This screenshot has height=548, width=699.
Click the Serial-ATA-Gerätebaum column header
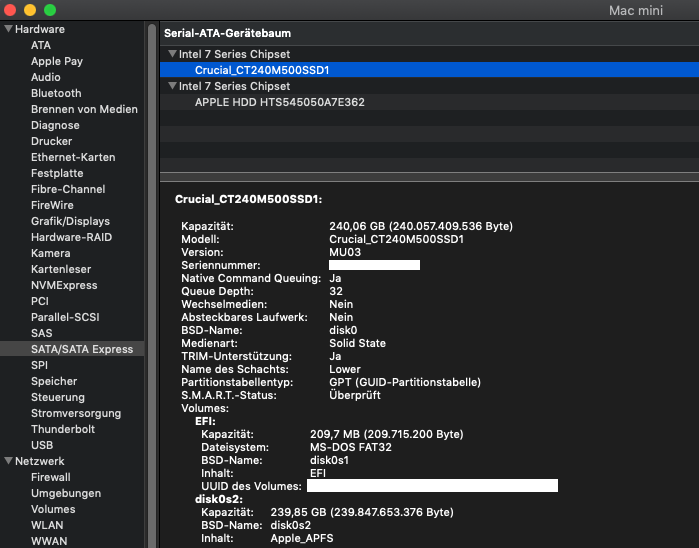click(x=429, y=33)
